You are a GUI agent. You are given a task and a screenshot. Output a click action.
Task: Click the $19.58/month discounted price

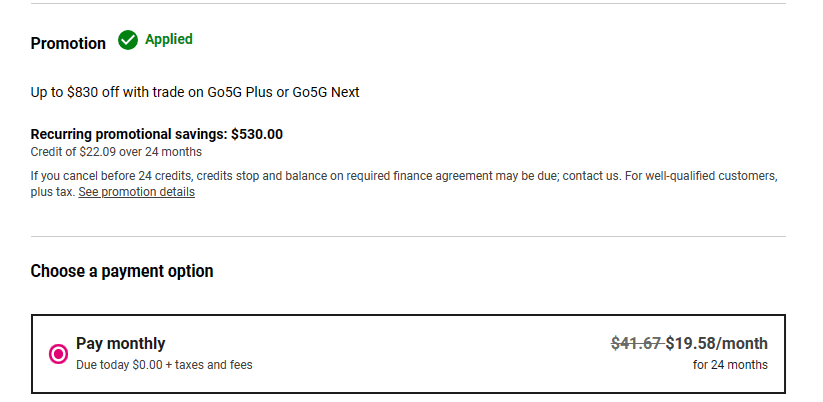(717, 343)
